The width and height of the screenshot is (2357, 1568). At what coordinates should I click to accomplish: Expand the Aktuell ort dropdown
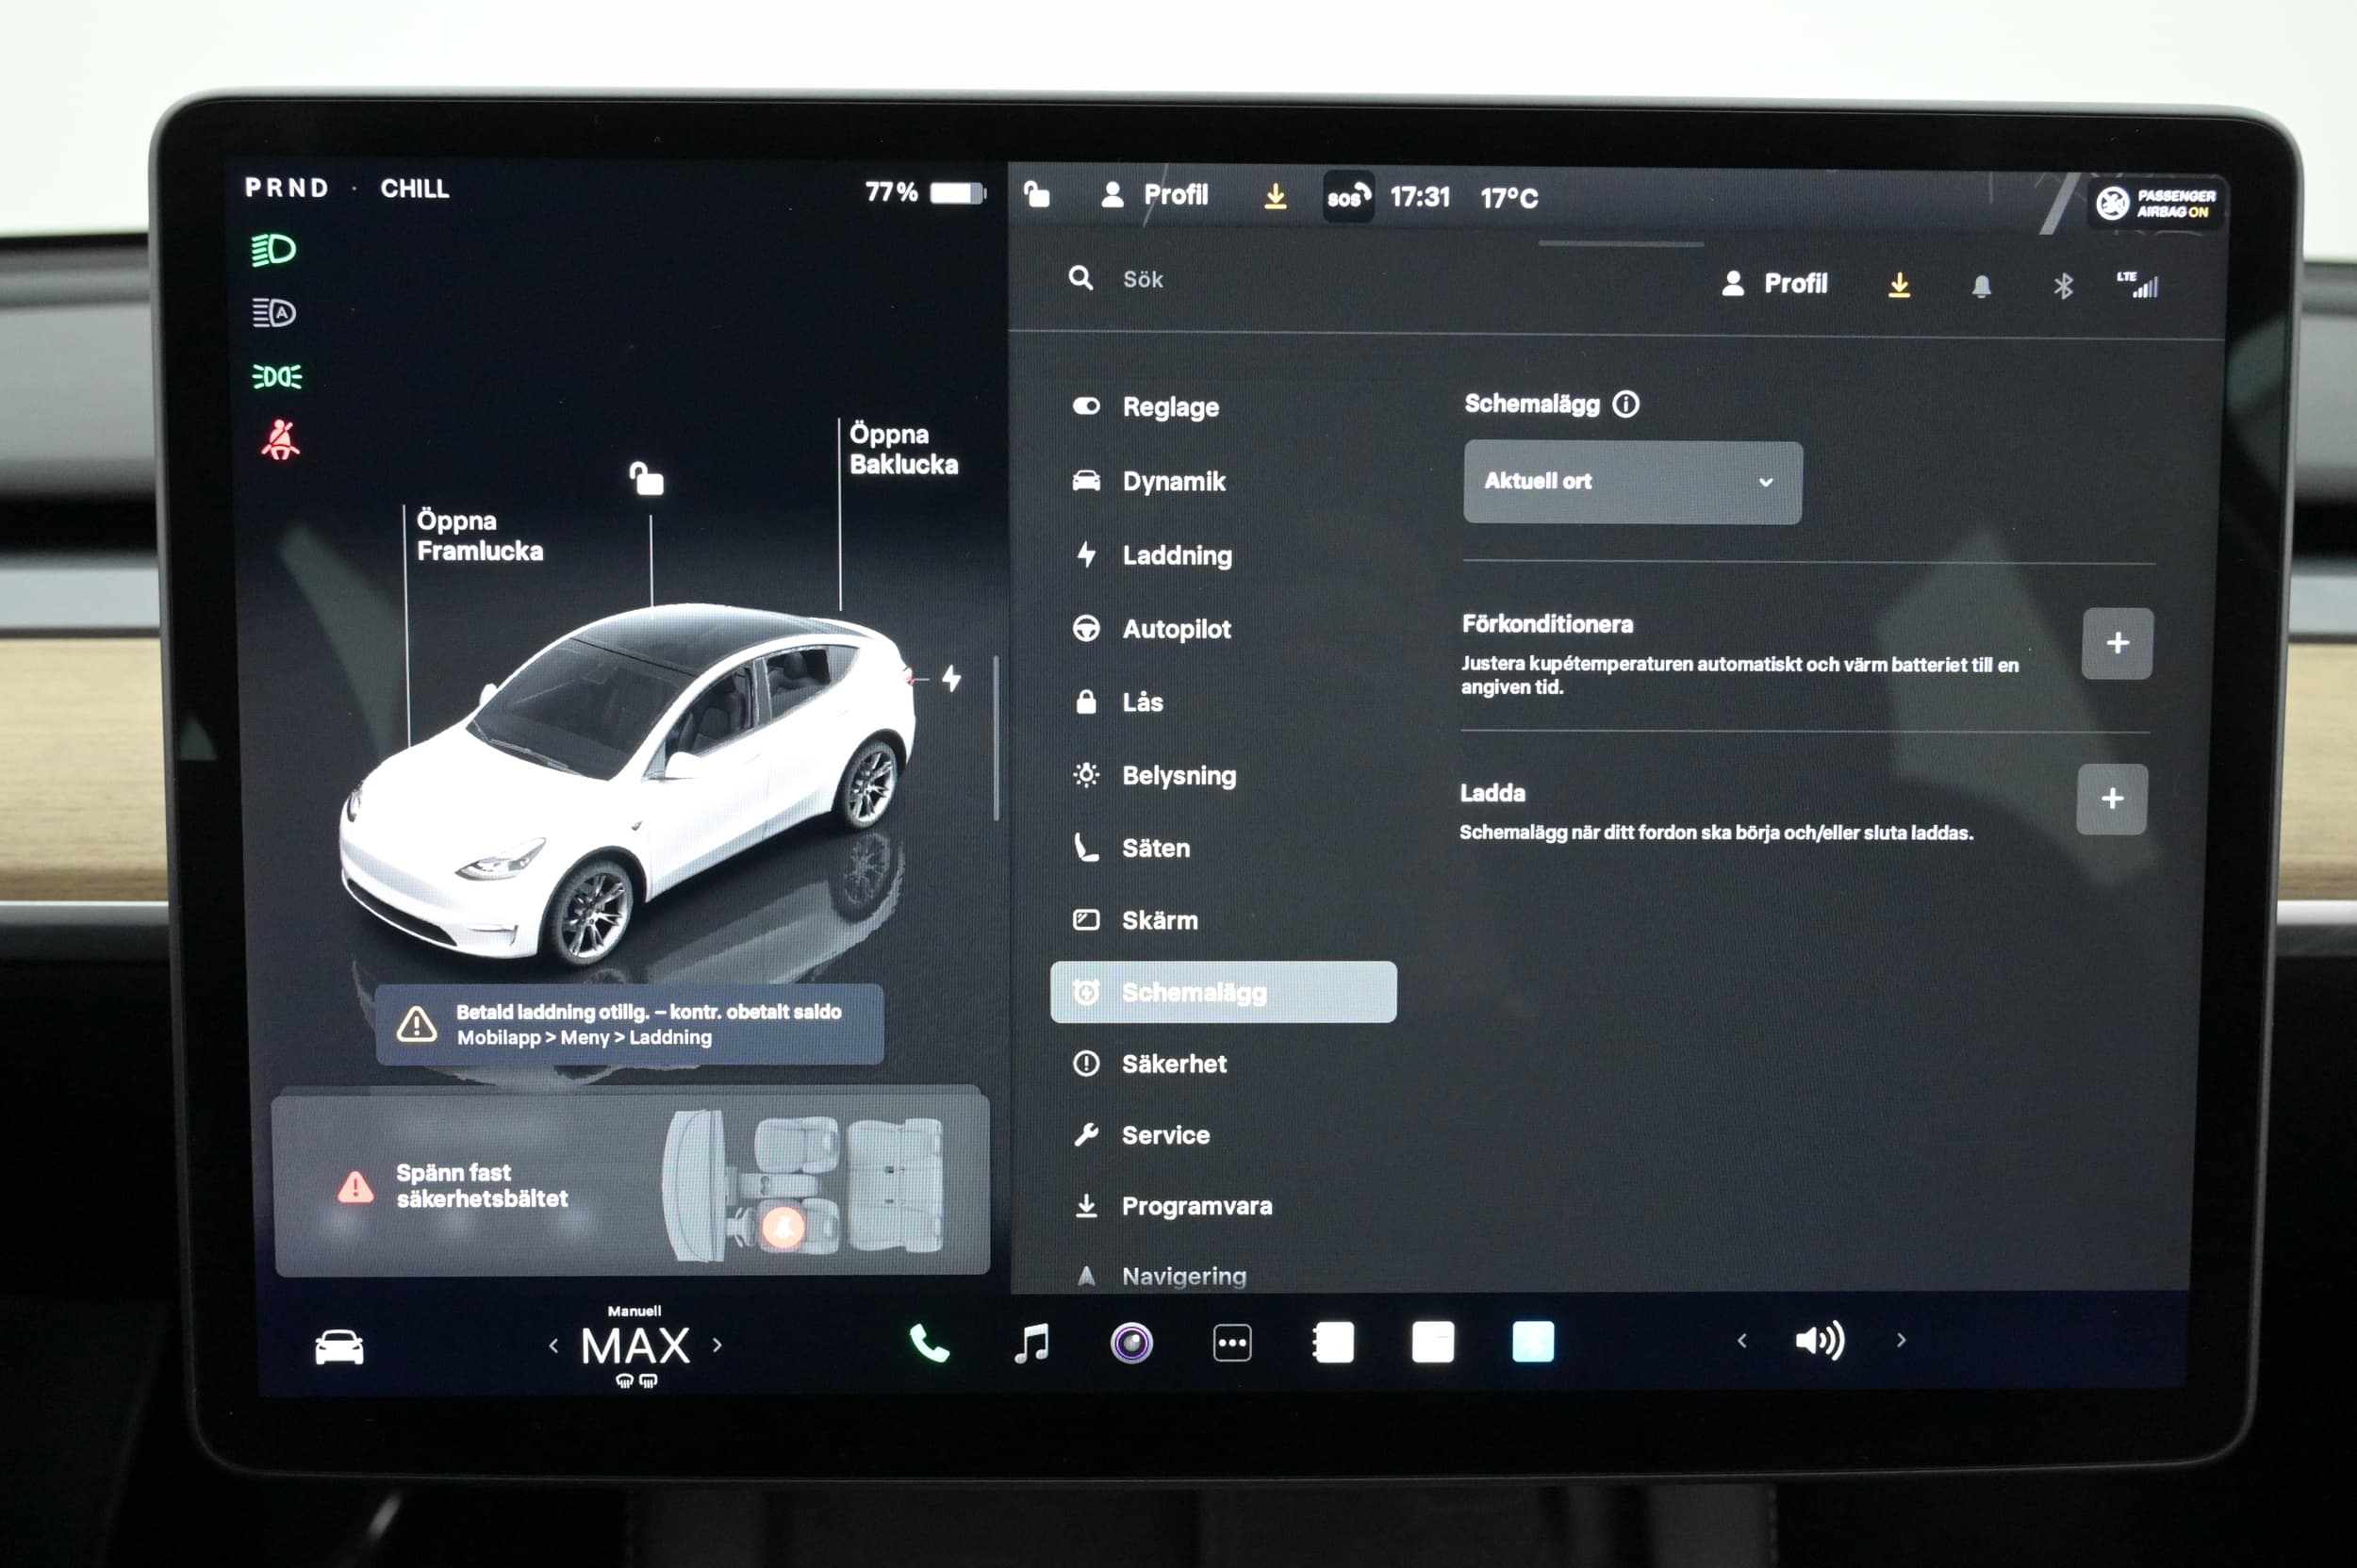click(1631, 482)
